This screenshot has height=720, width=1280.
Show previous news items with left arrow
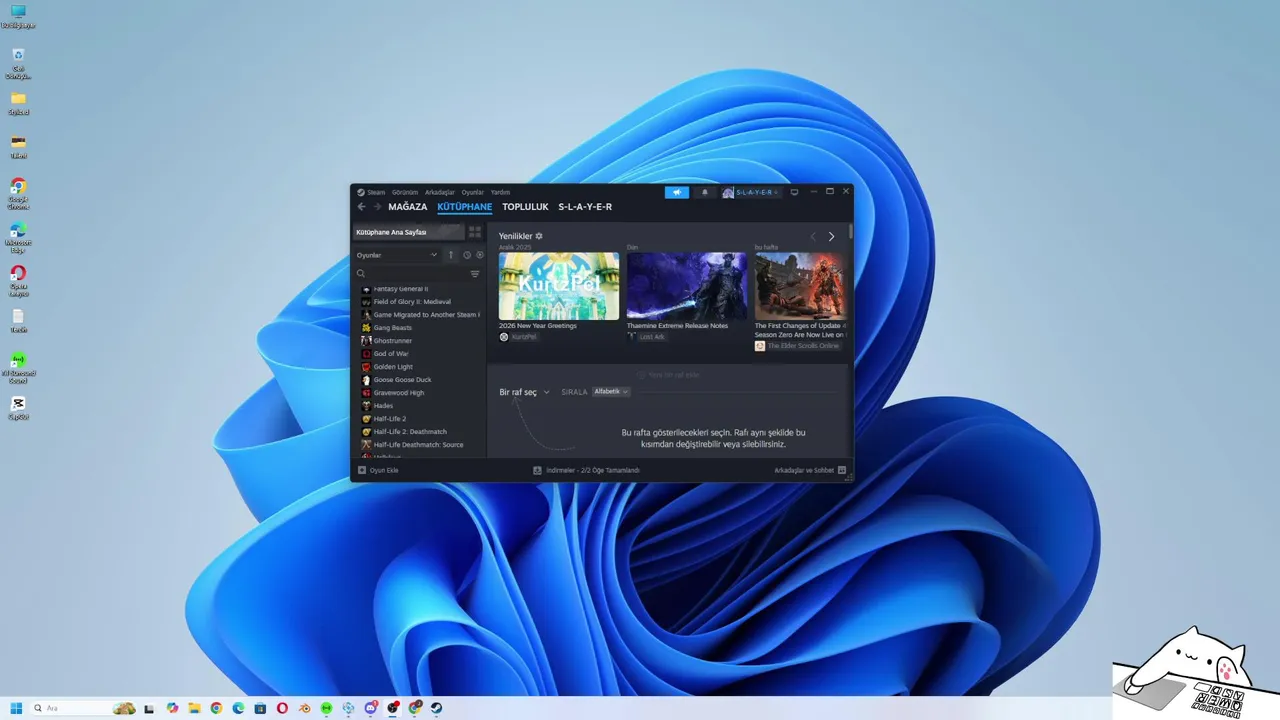pos(813,237)
